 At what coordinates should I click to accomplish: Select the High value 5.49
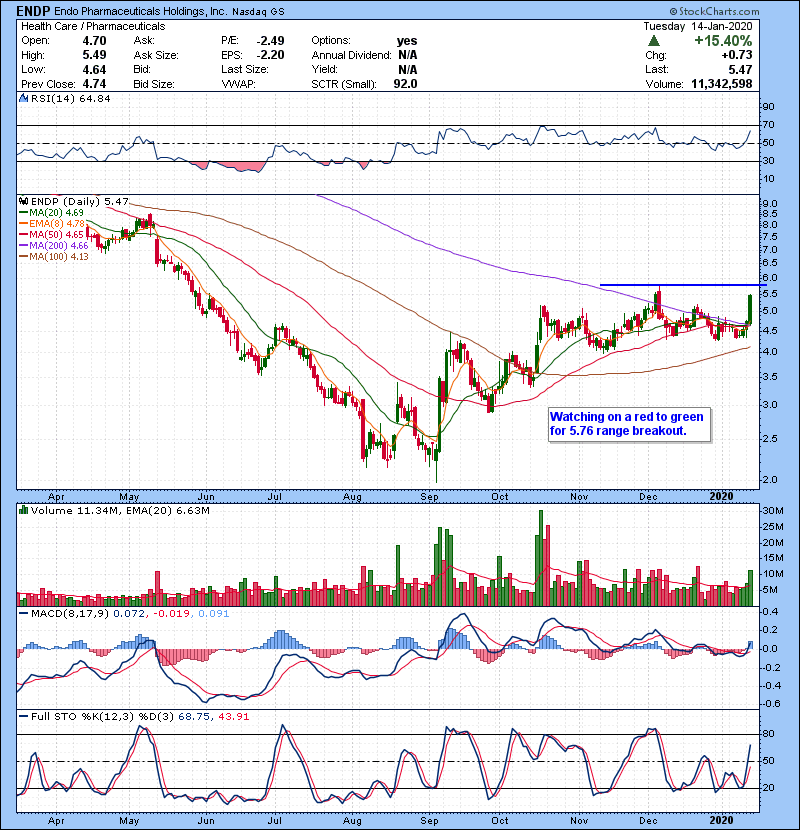click(94, 55)
